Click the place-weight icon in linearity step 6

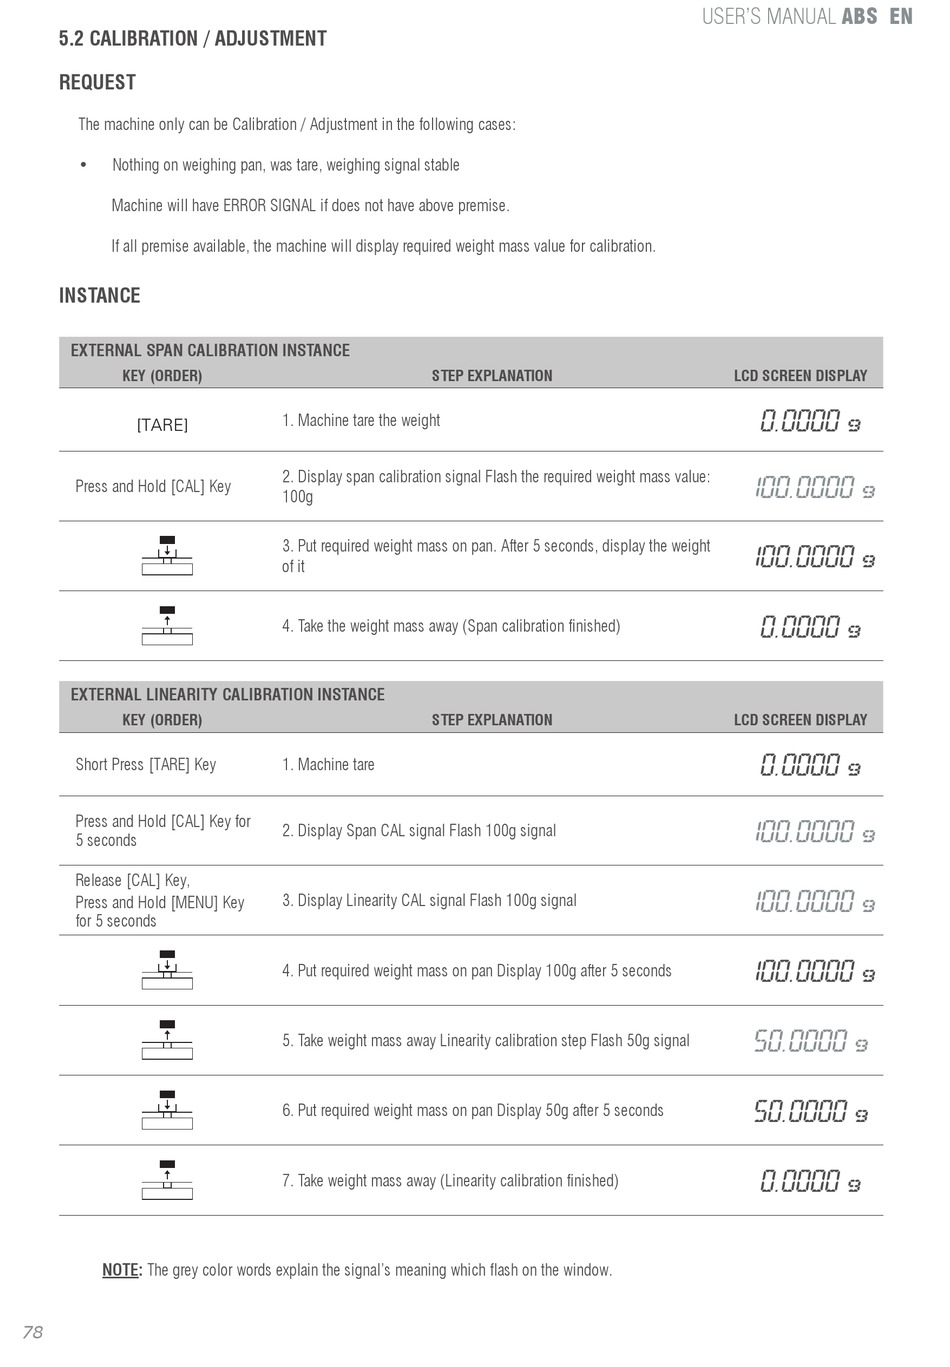click(167, 1110)
